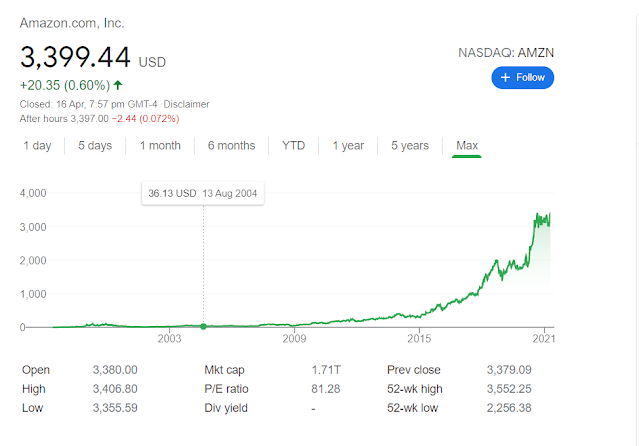Click the USD currency label

[152, 62]
